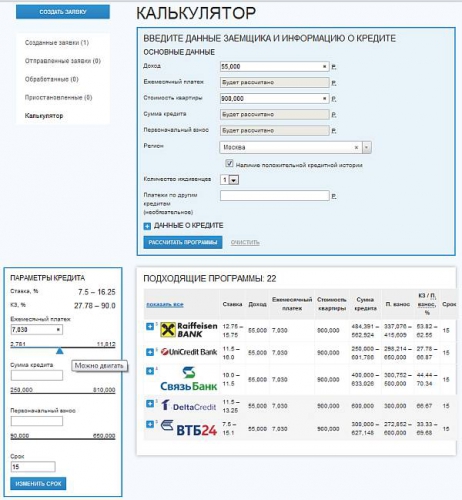Toggle positive credit history checkbox
This screenshot has height=500, width=462.
229,163
